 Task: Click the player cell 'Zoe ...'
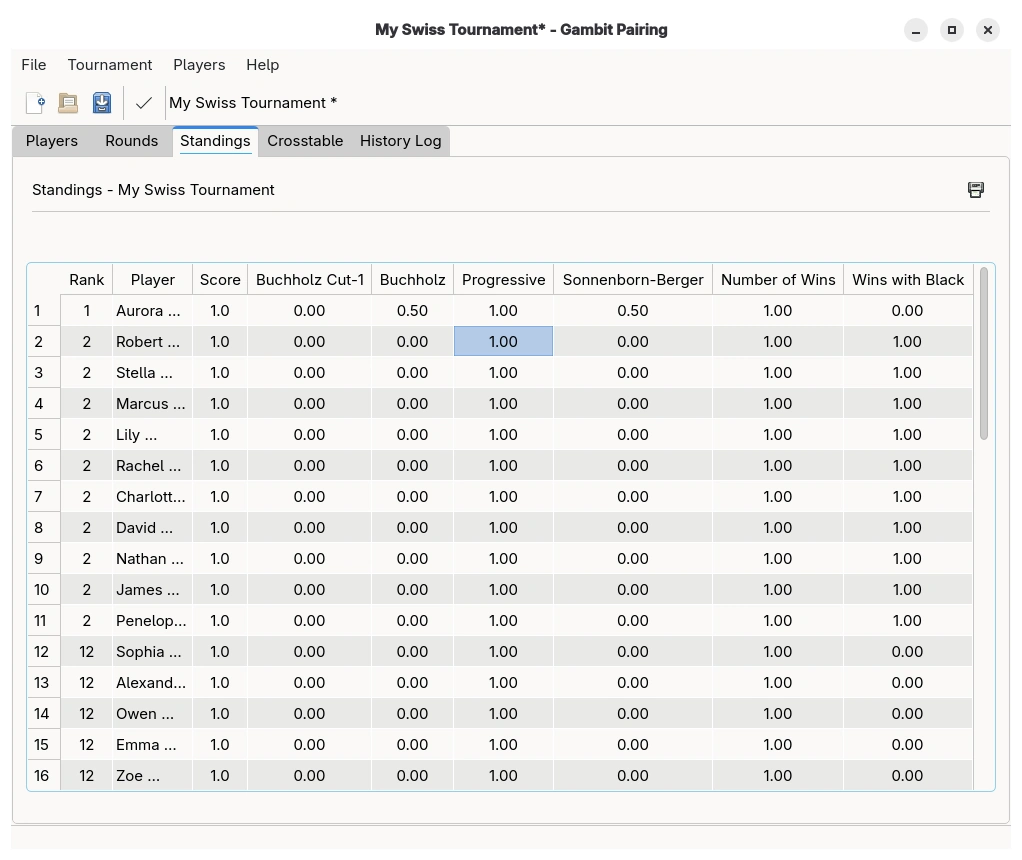(153, 775)
